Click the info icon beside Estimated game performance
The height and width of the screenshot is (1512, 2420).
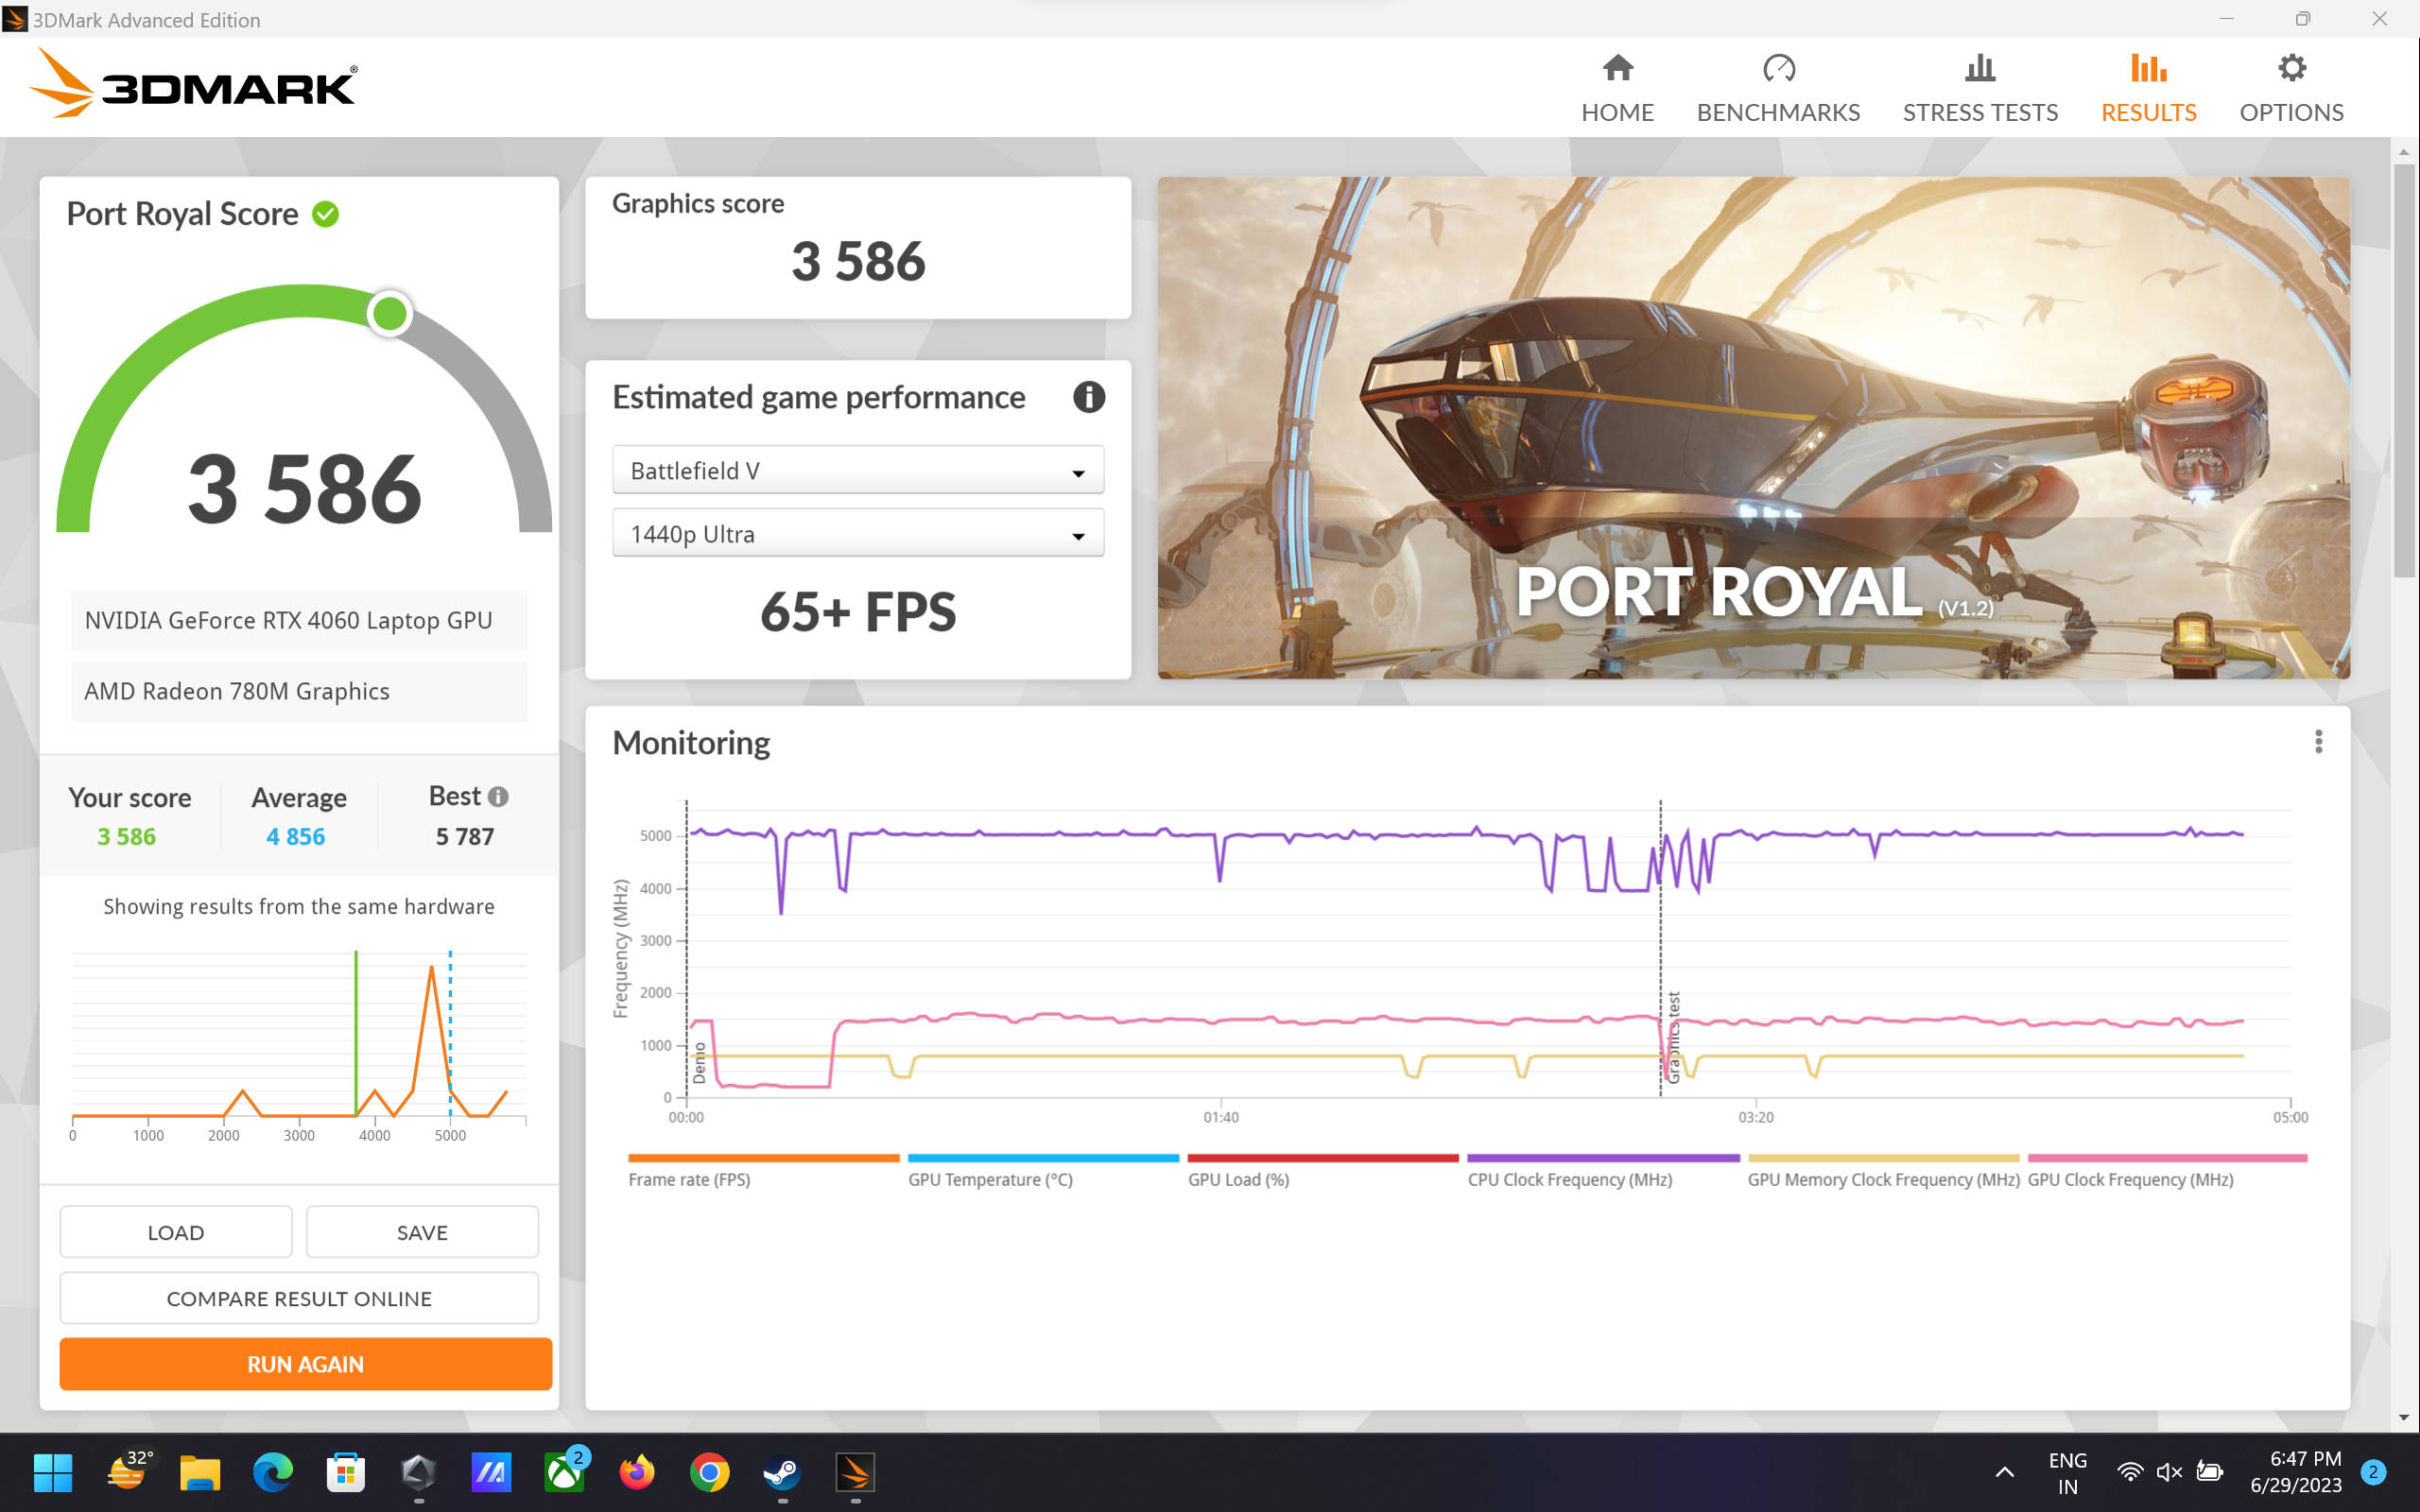(1088, 397)
